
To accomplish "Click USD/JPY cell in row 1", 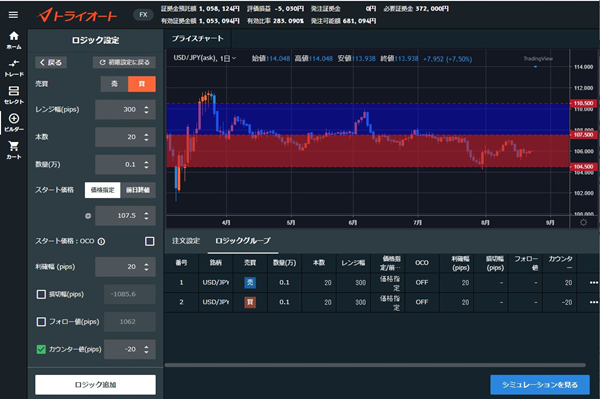I will 215,283.
